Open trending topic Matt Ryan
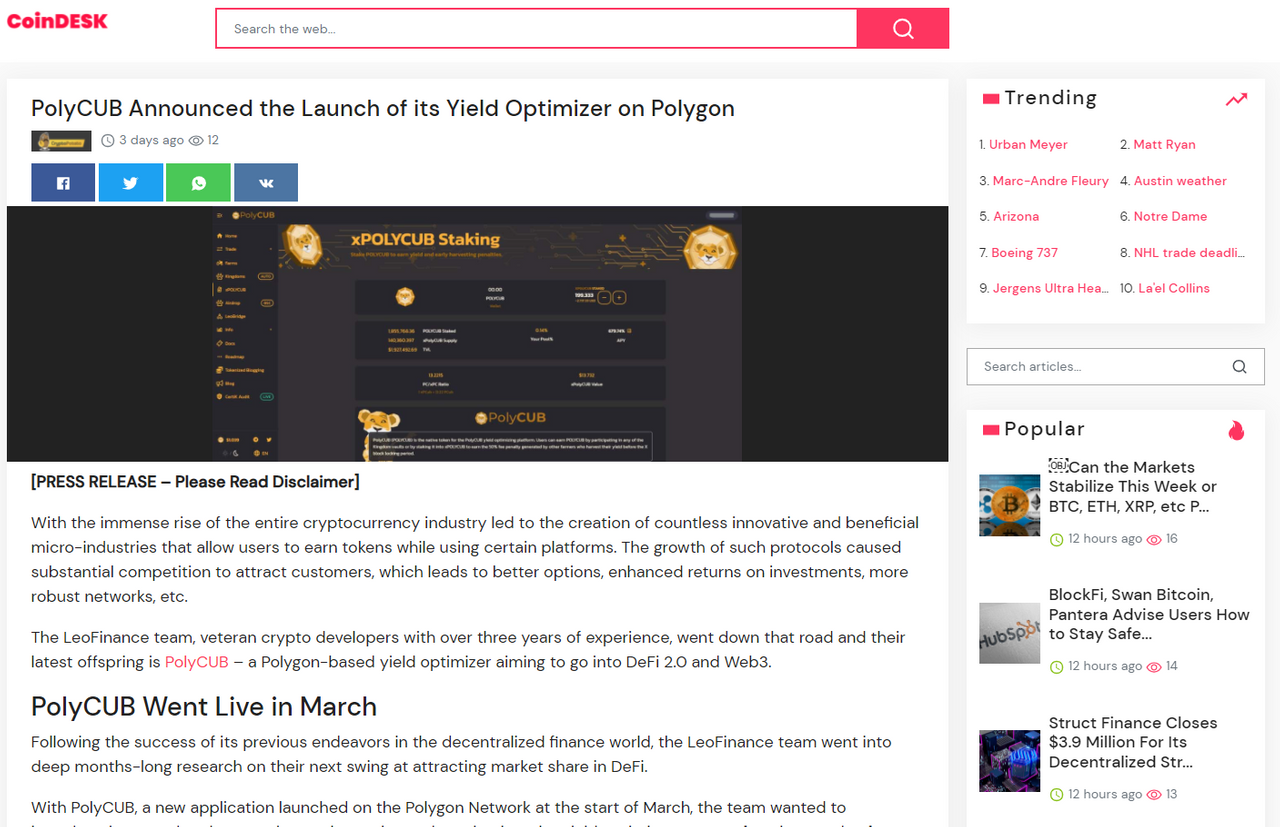 click(x=1164, y=145)
